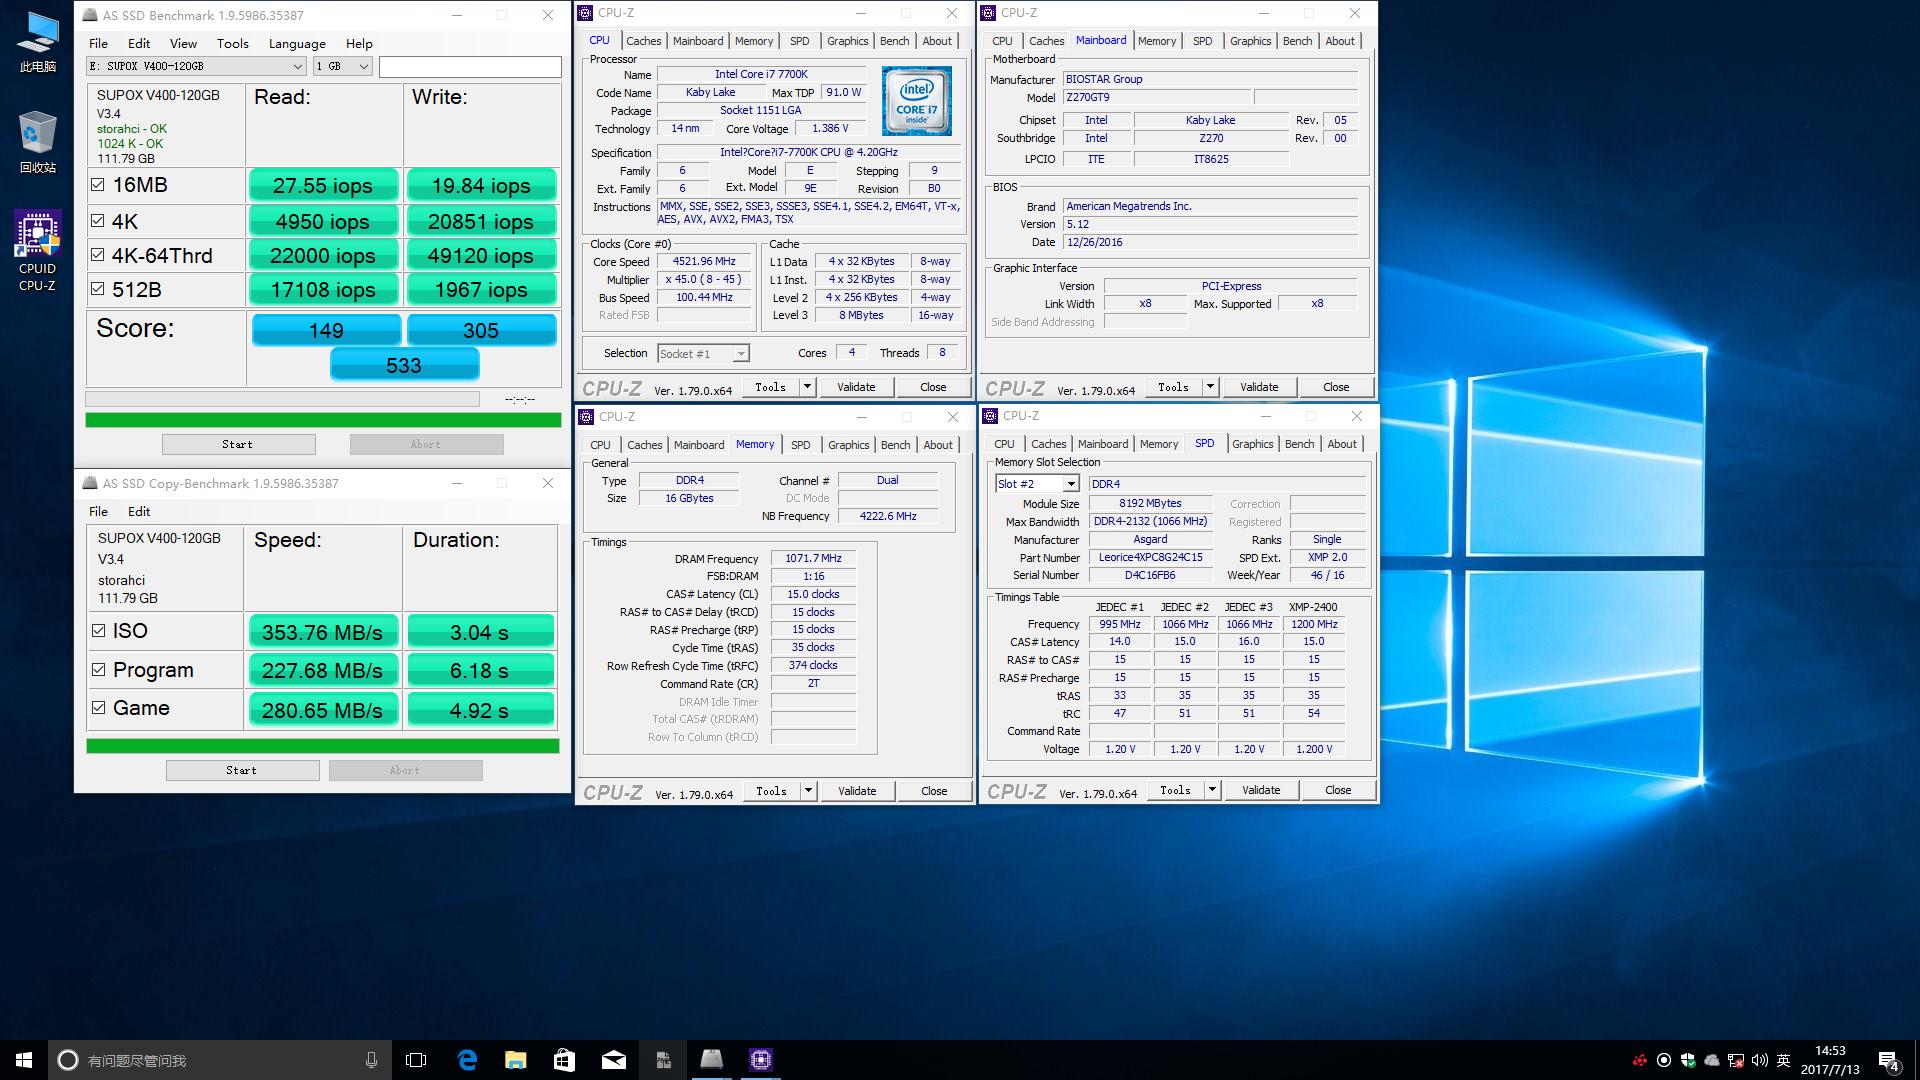
Task: Click the Task View taskbar icon
Action: pyautogui.click(x=416, y=1060)
